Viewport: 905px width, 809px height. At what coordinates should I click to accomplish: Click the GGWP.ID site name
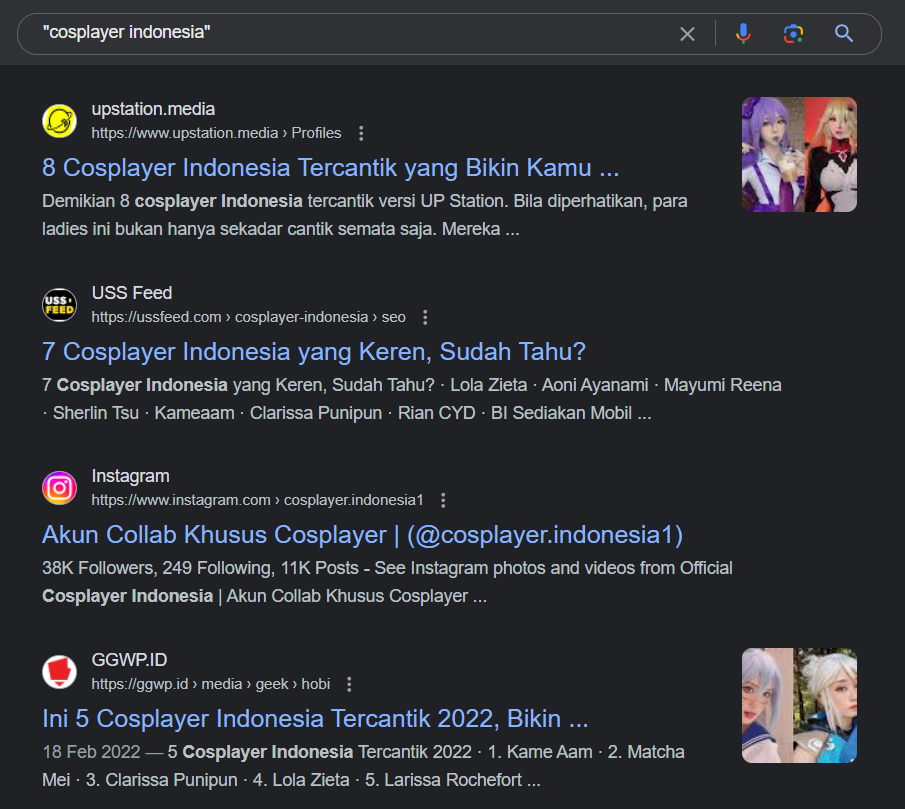[x=129, y=660]
